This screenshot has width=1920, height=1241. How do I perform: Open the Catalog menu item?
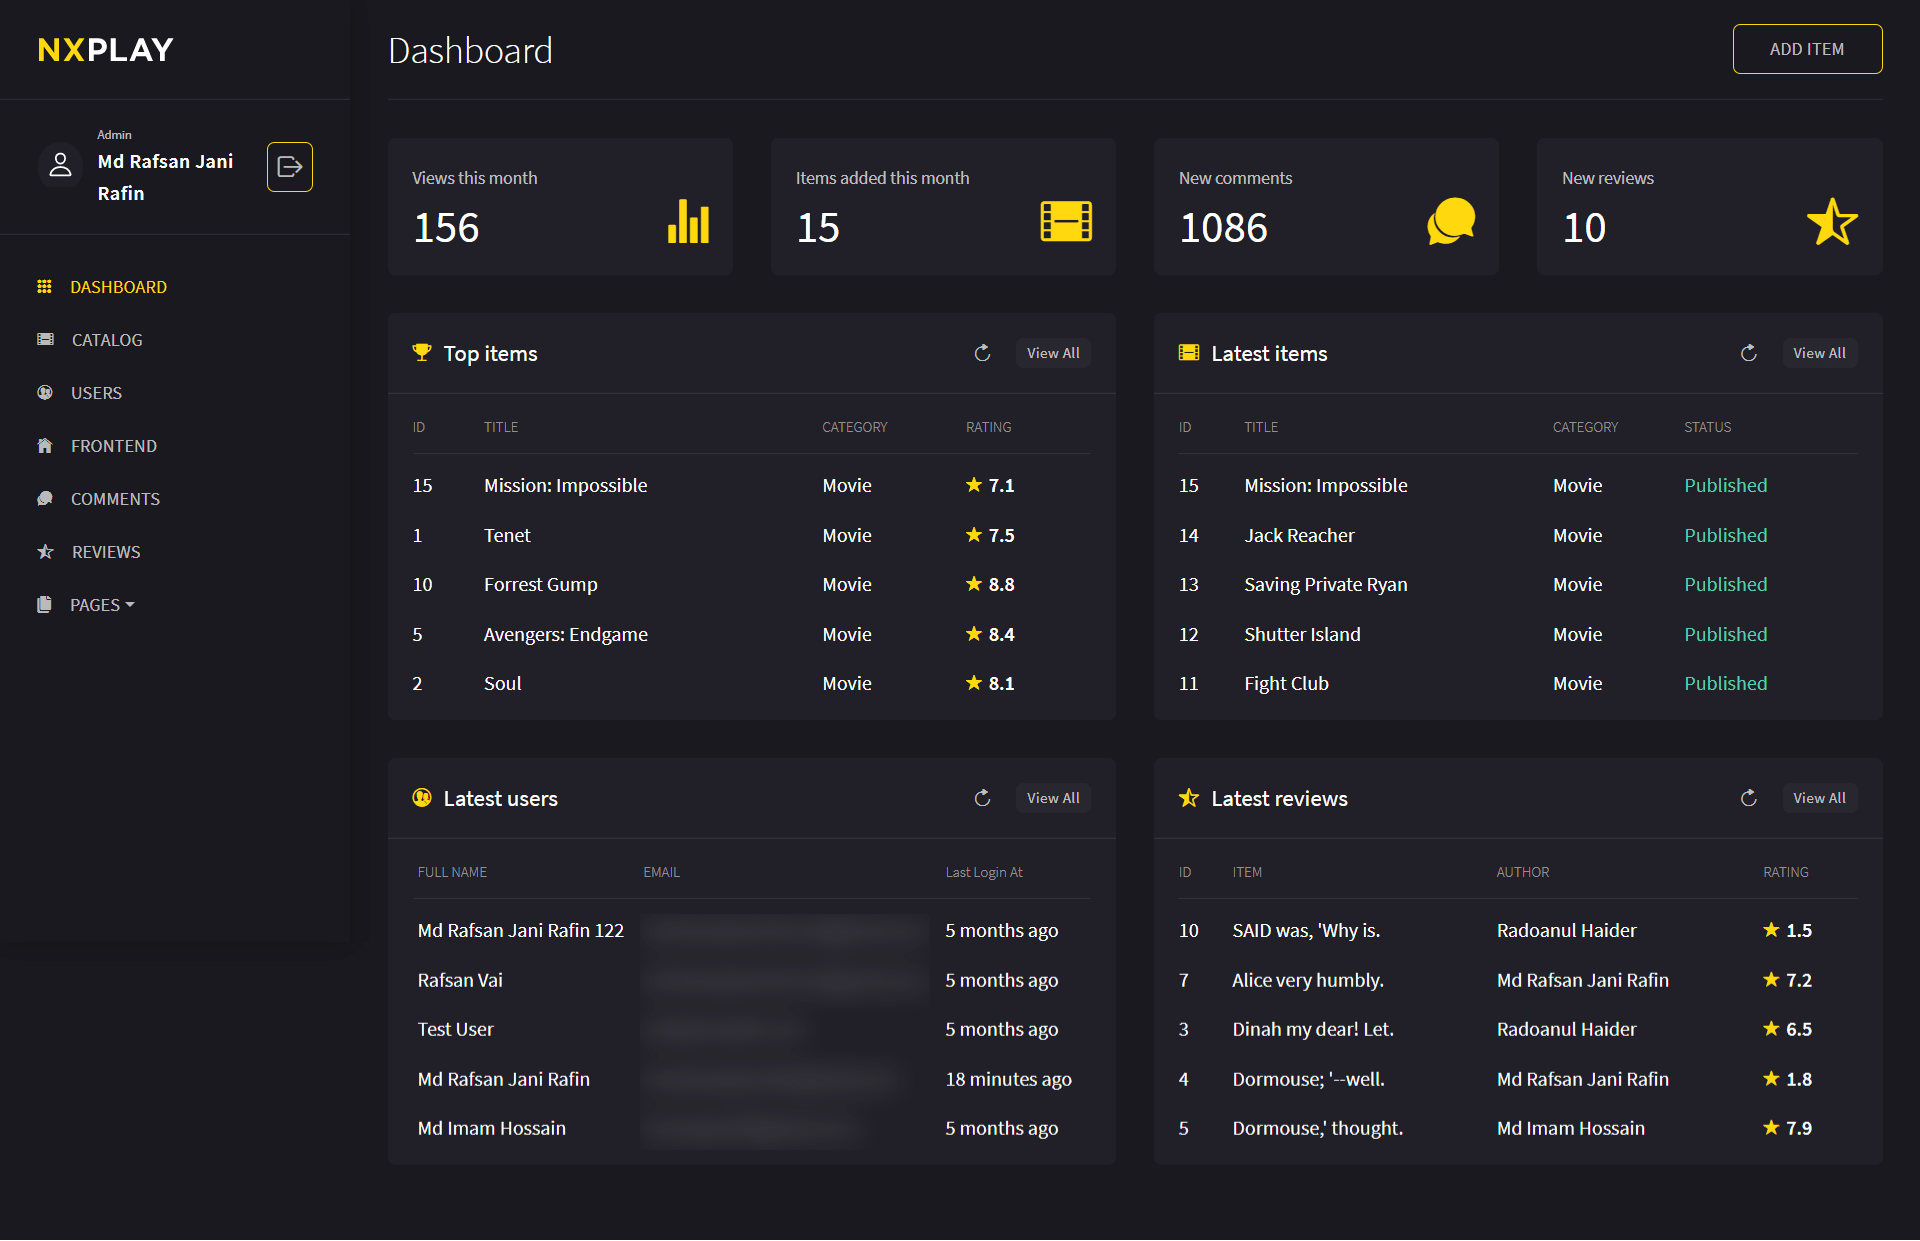(x=106, y=340)
